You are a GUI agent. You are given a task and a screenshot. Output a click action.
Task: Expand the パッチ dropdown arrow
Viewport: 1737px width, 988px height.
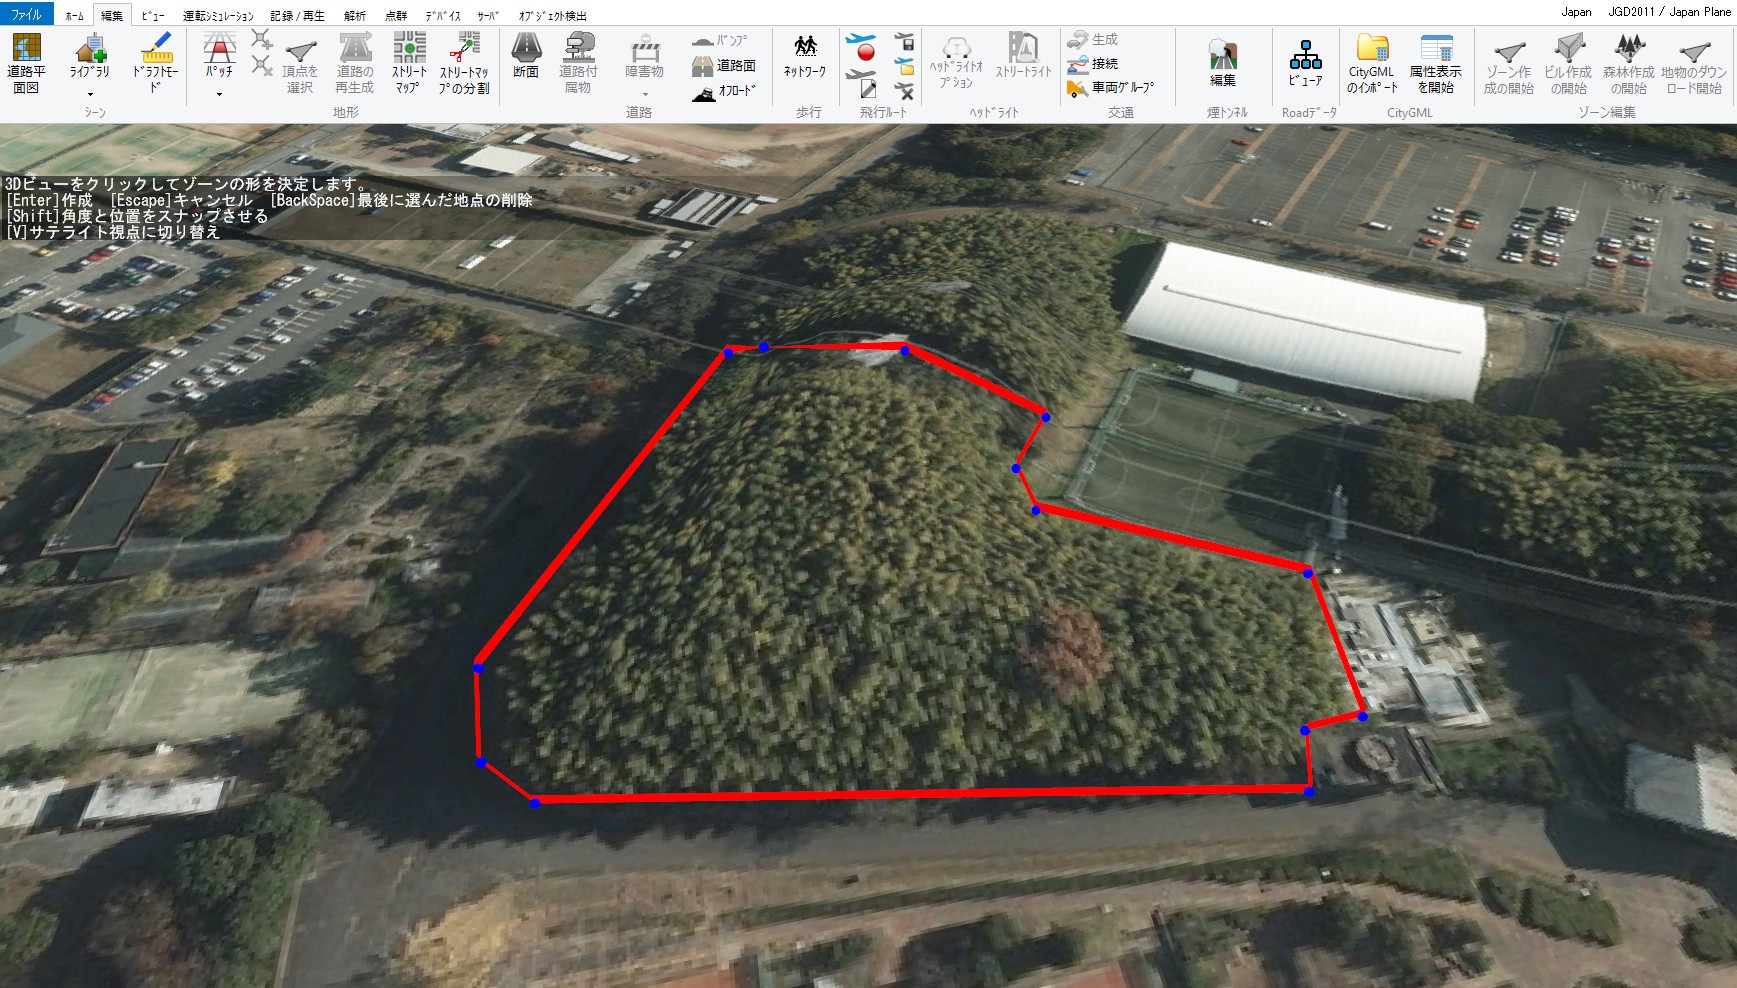(x=219, y=95)
